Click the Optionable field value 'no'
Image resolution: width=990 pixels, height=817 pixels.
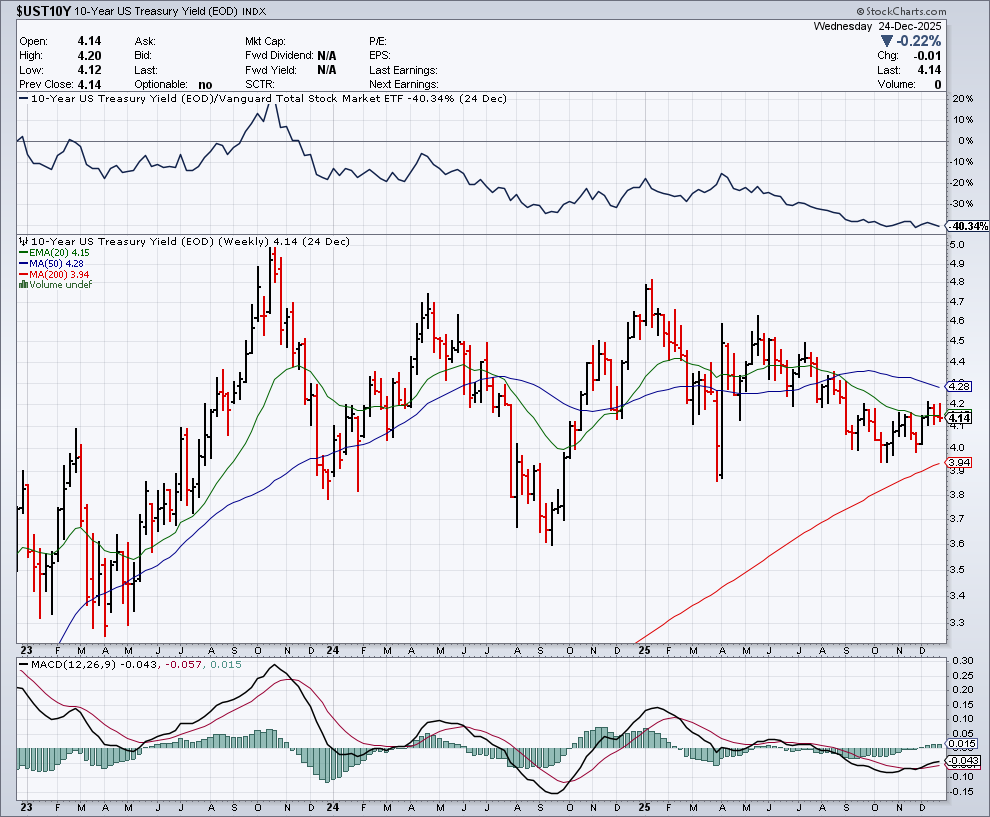(205, 85)
